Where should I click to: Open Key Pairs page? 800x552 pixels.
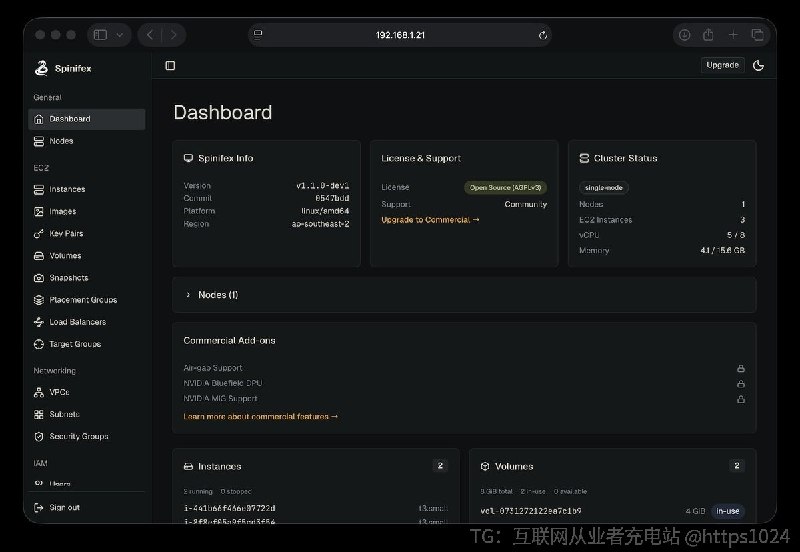click(87, 234)
